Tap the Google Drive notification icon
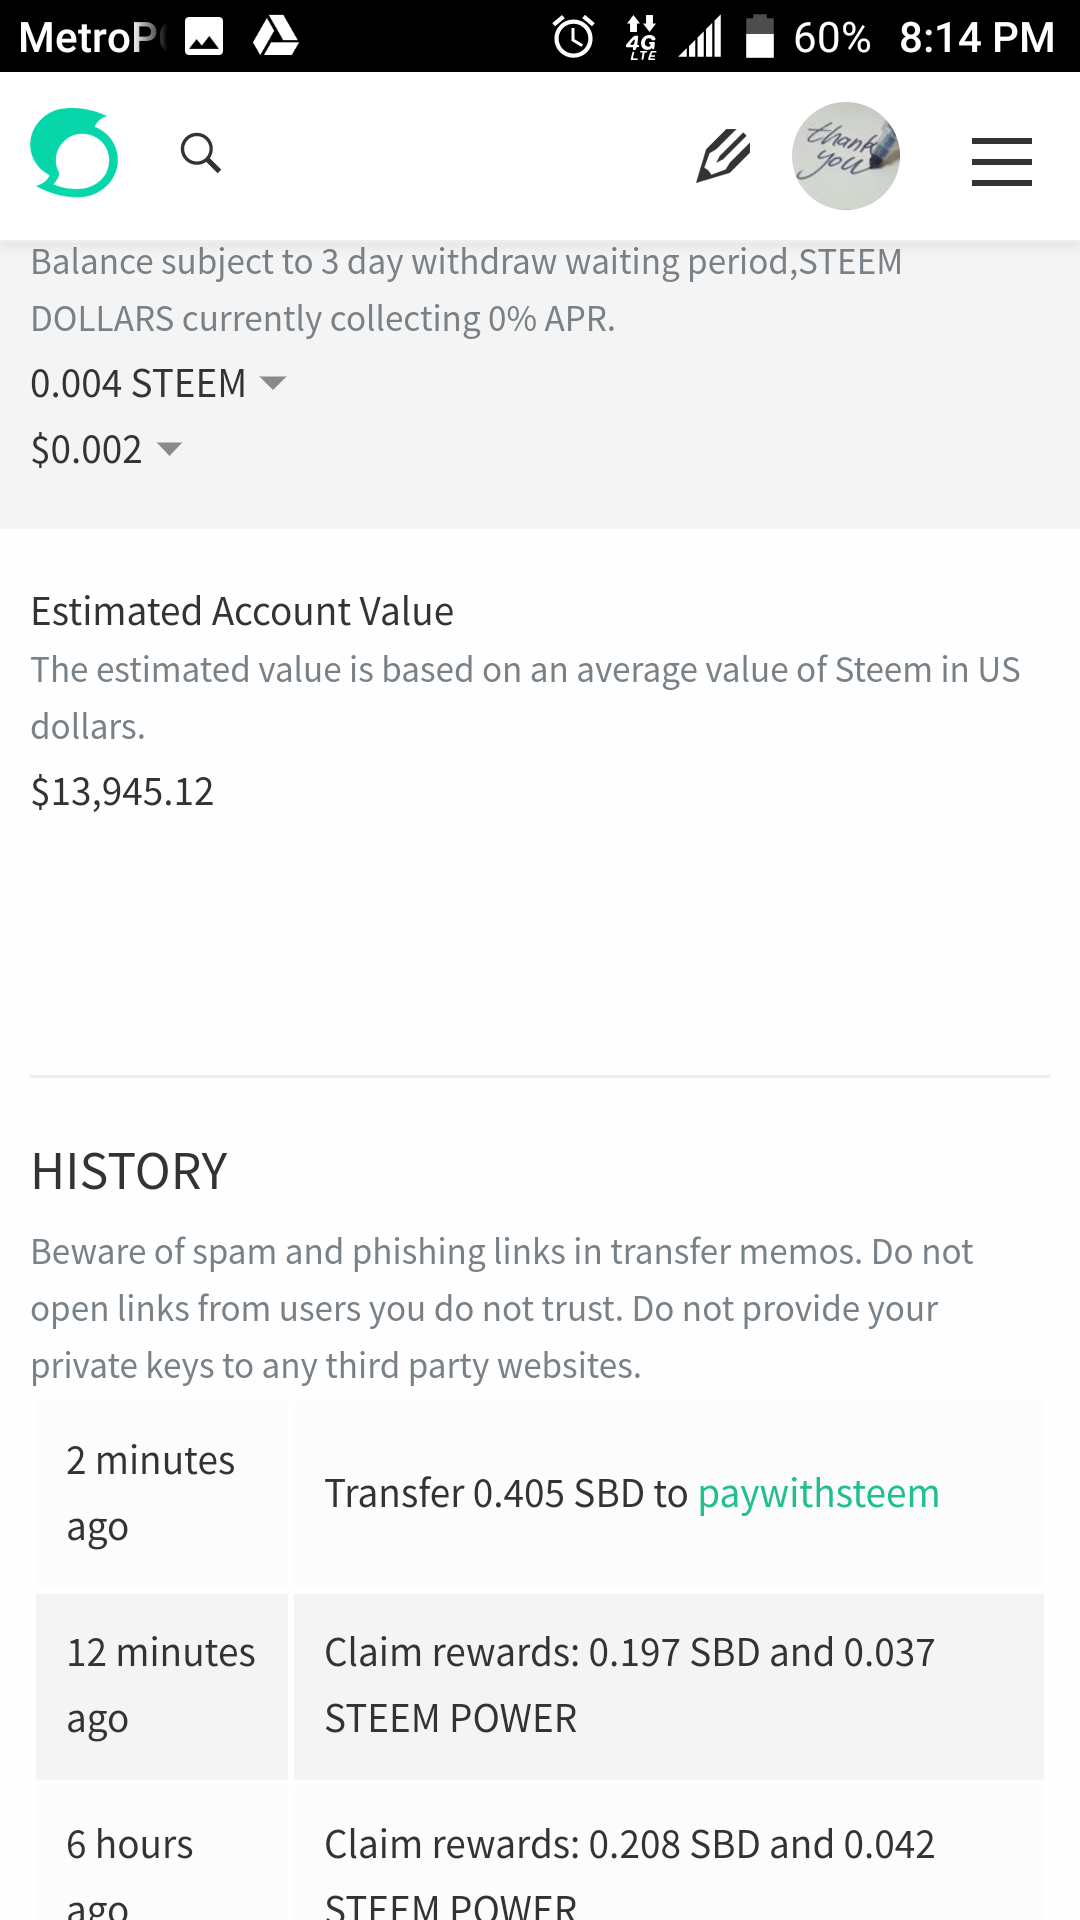 coord(275,37)
